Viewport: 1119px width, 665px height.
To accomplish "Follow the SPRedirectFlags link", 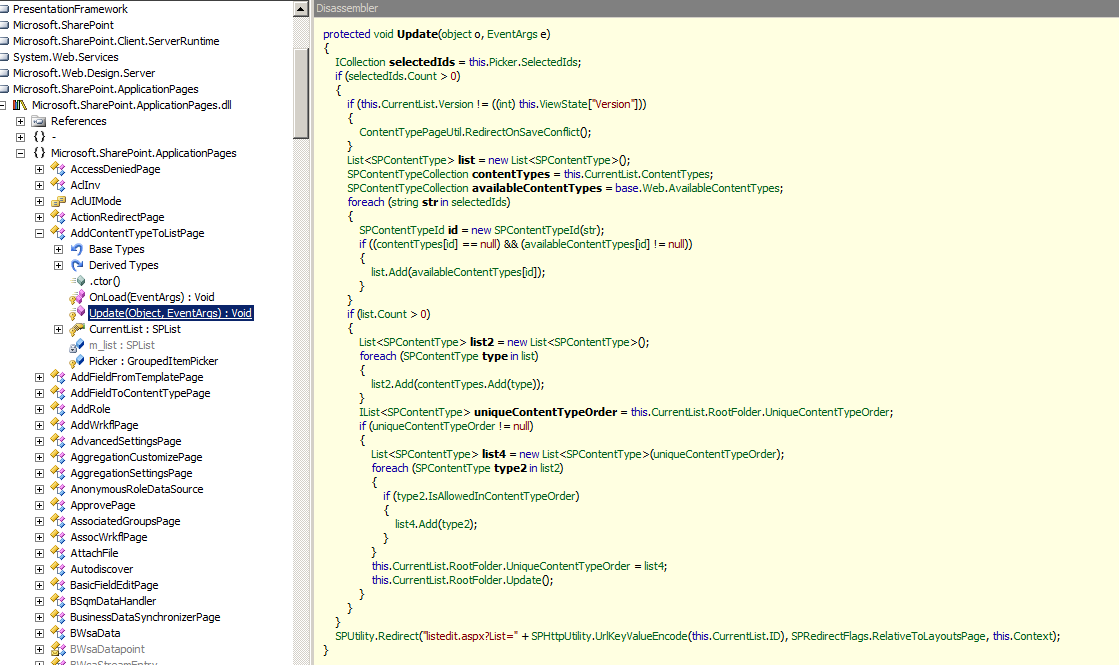I will [830, 636].
